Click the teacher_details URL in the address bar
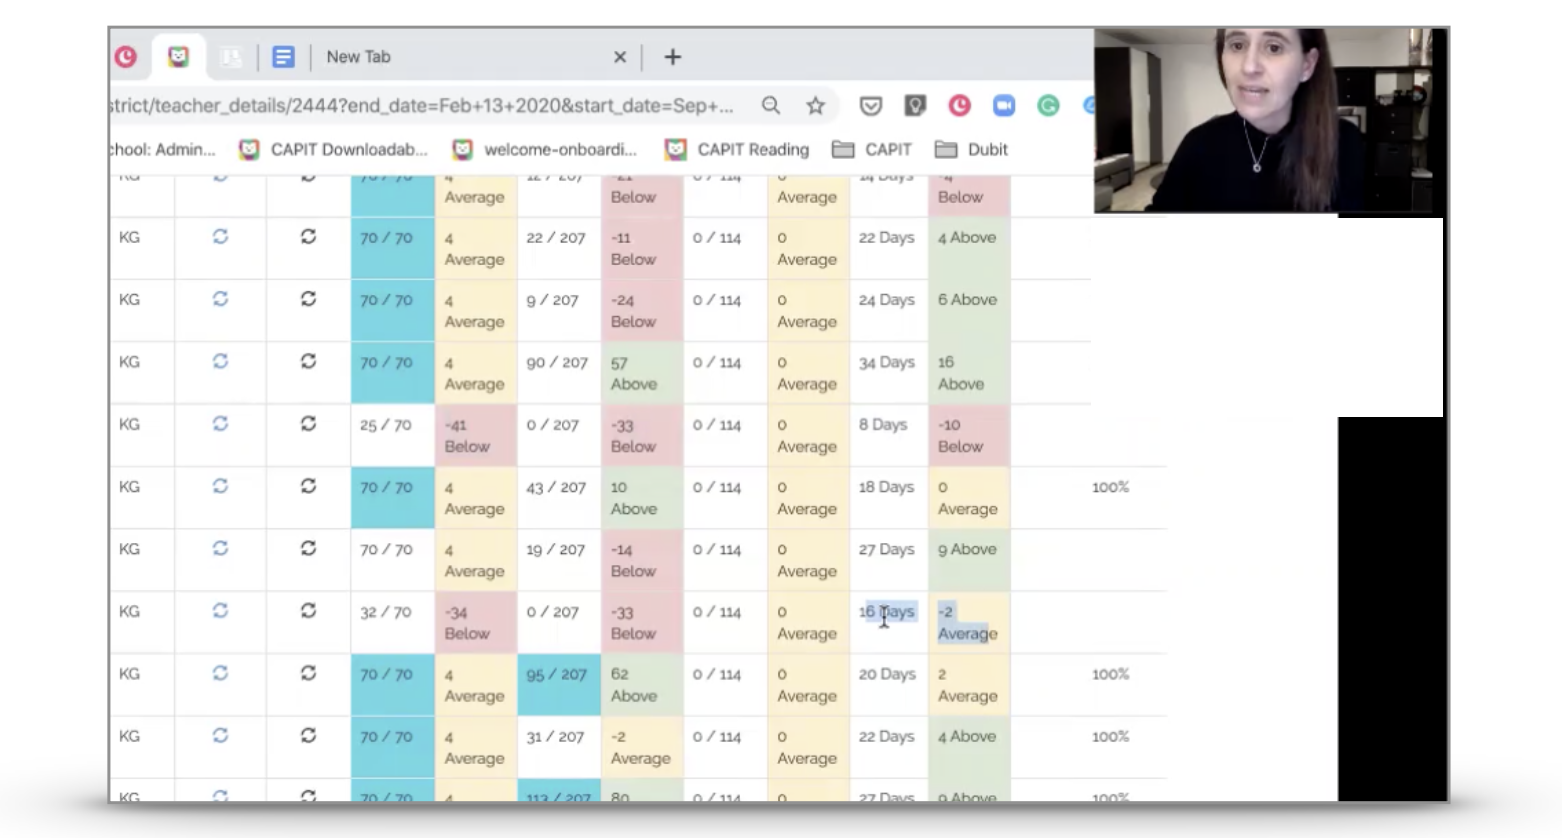This screenshot has width=1562, height=838. pyautogui.click(x=400, y=105)
